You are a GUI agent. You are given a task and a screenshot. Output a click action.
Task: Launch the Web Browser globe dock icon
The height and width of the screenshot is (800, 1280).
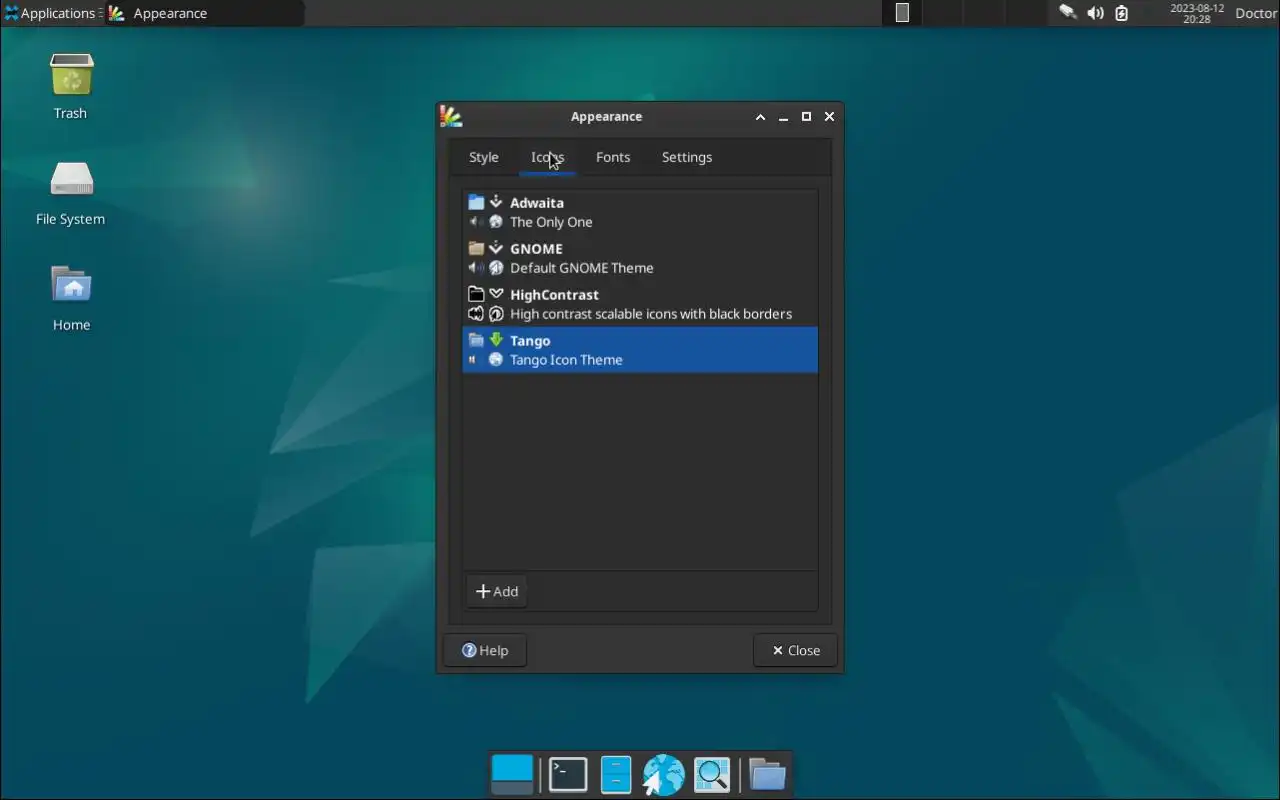point(663,775)
